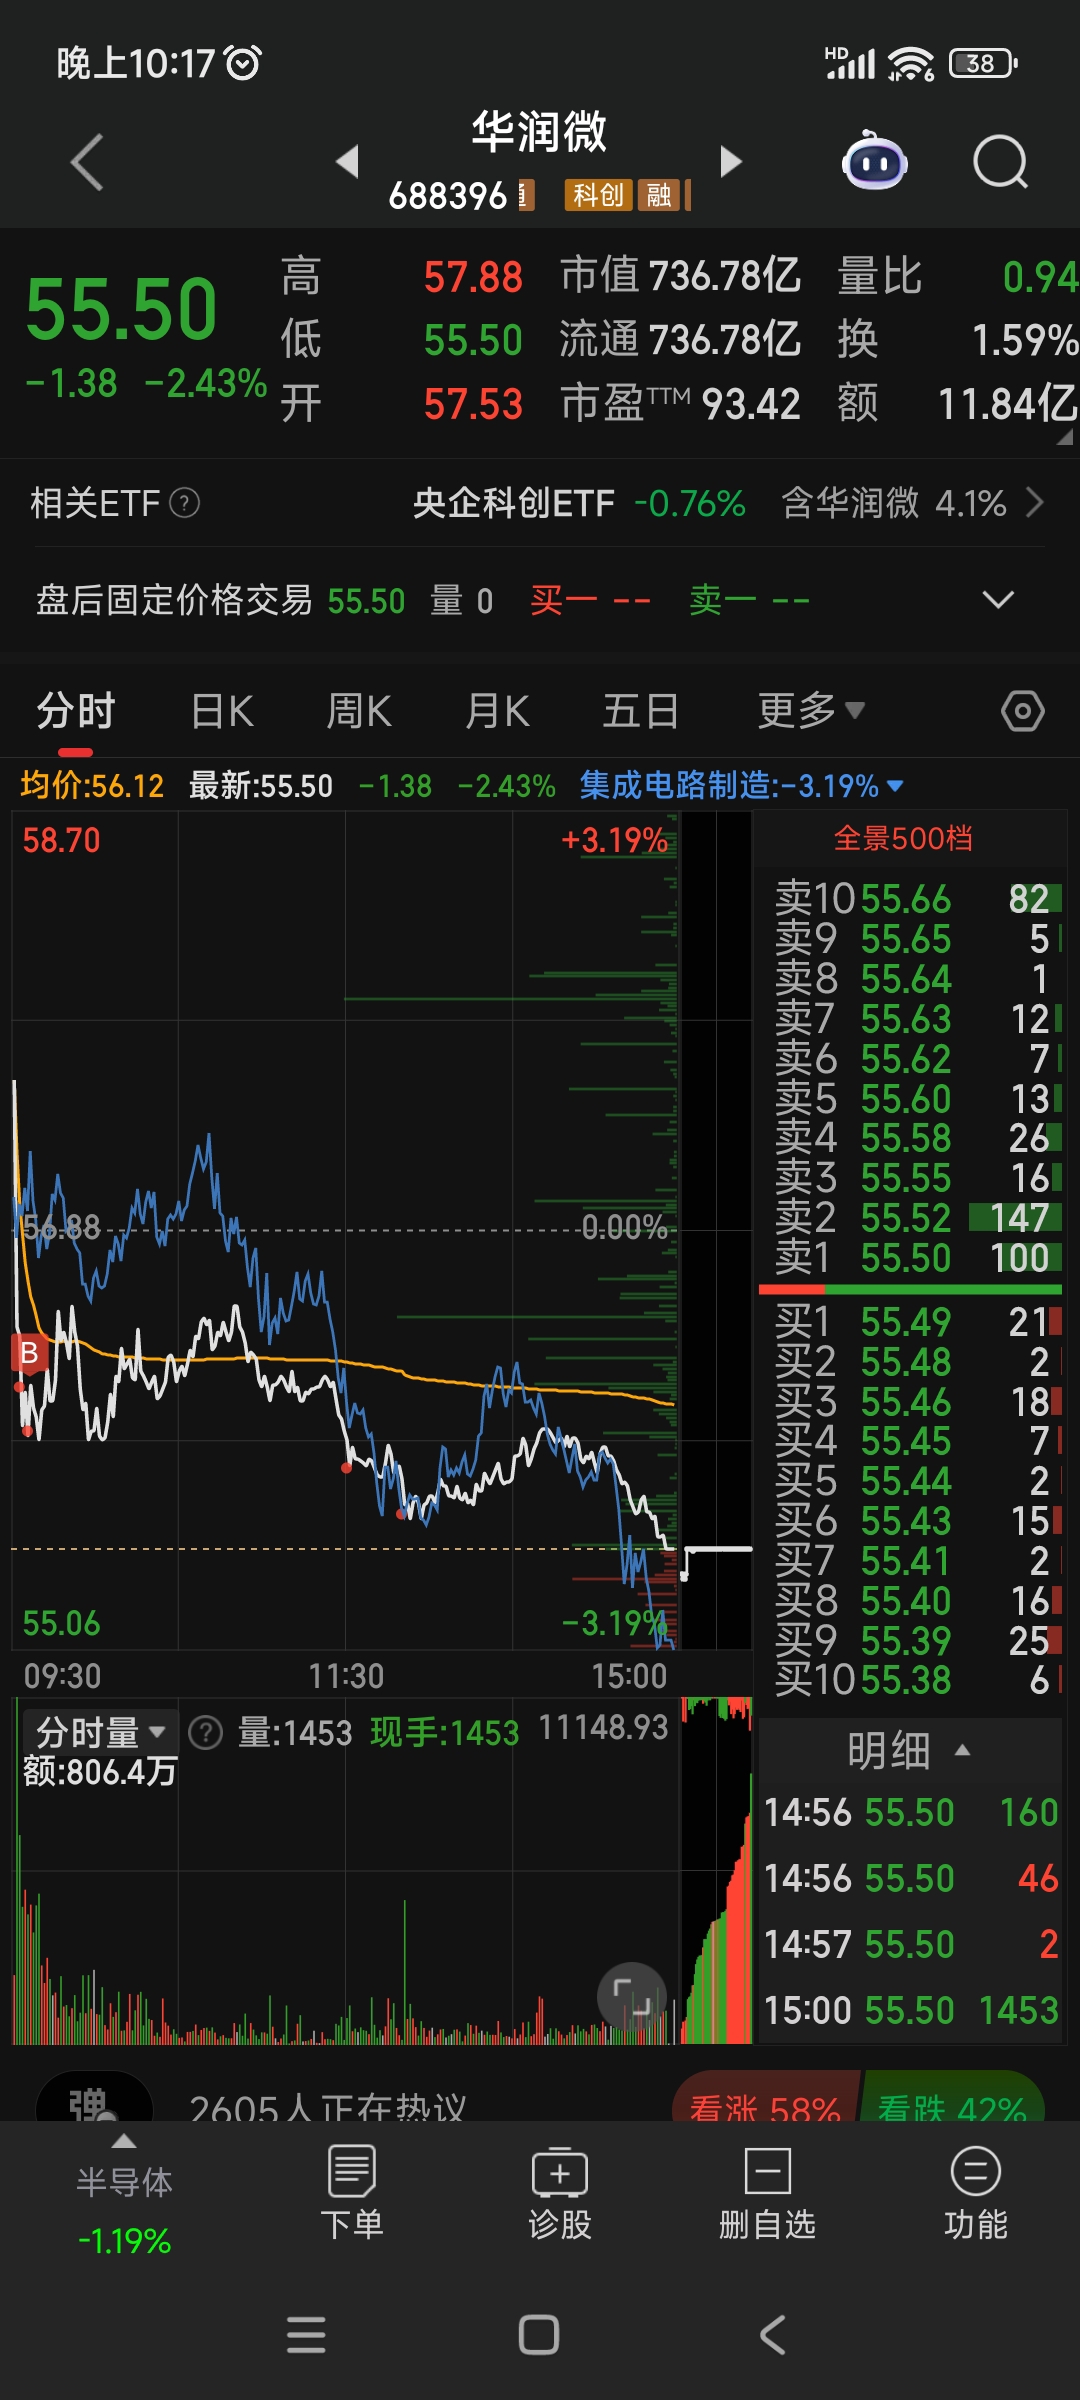Tap the 融 margin trading badge
1080x2400 pixels.
pos(659,195)
